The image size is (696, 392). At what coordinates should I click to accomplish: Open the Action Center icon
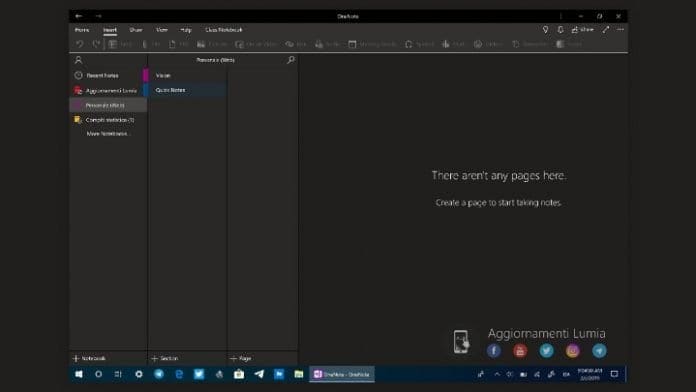pyautogui.click(x=614, y=374)
